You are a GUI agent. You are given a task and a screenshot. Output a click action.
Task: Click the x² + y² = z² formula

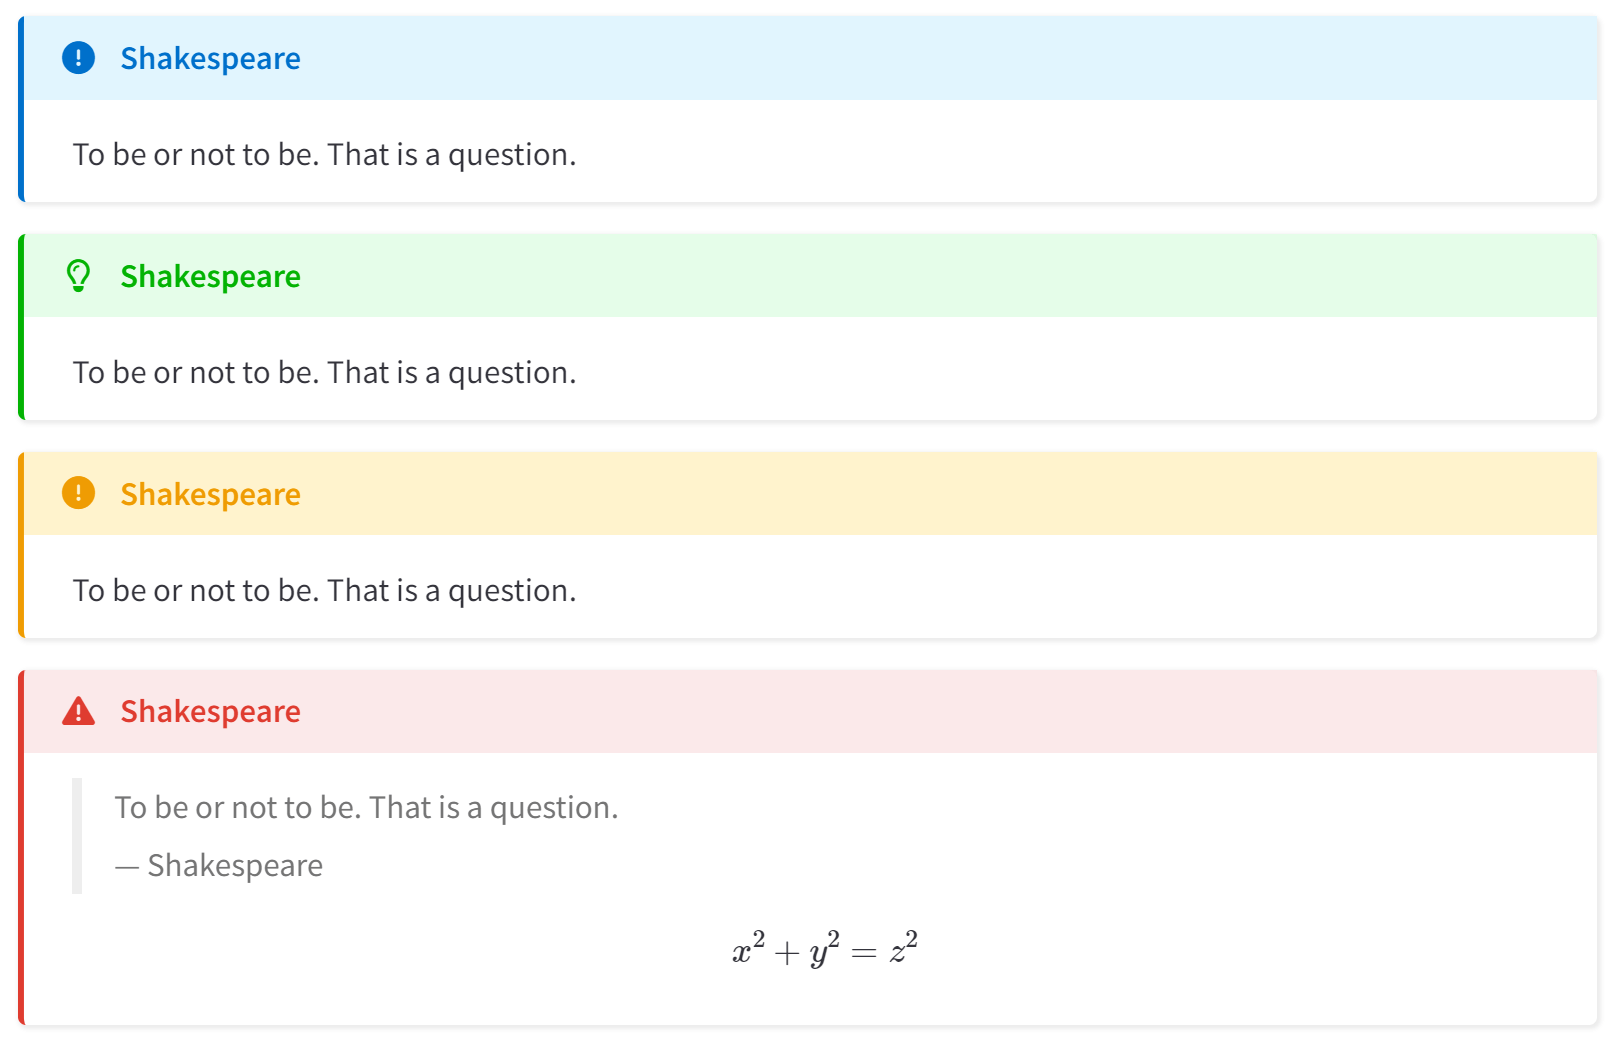pos(824,949)
